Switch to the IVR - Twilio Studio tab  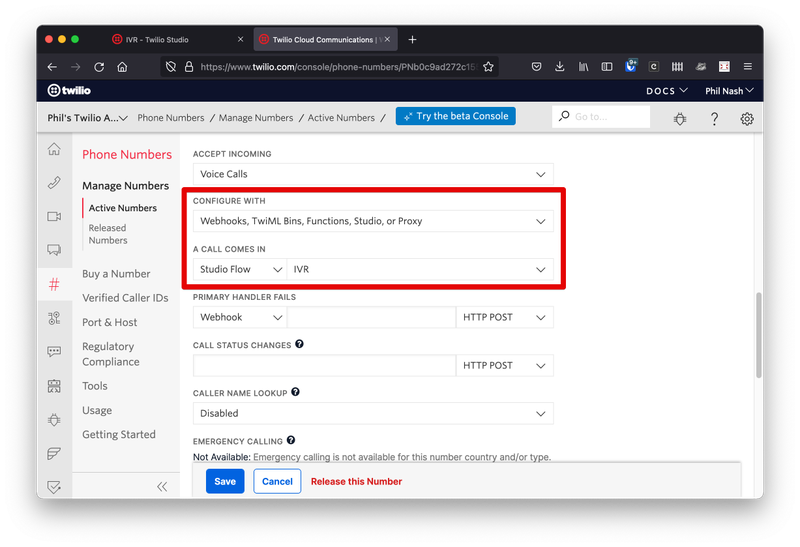178,39
